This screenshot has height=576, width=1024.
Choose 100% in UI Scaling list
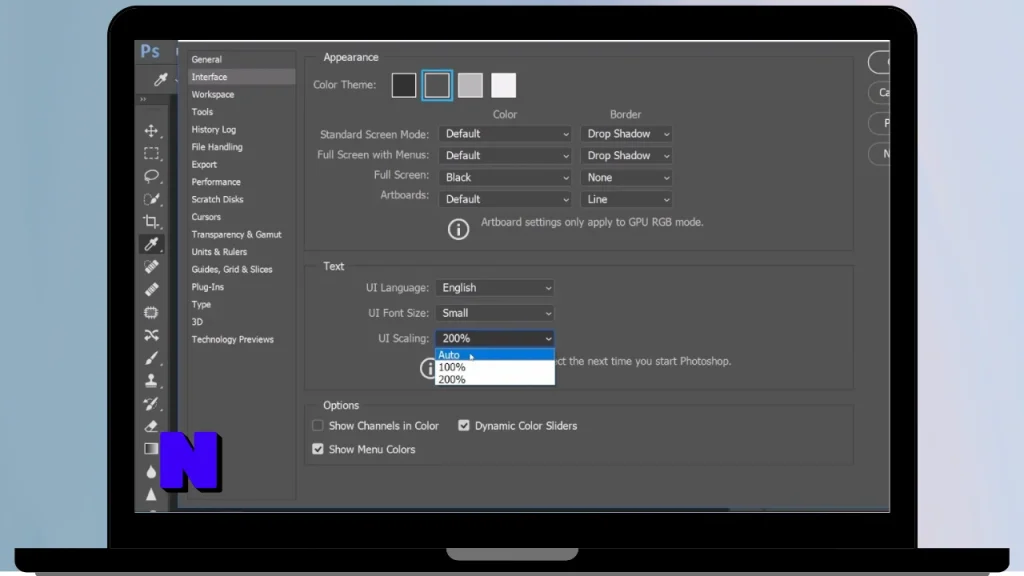pyautogui.click(x=494, y=367)
